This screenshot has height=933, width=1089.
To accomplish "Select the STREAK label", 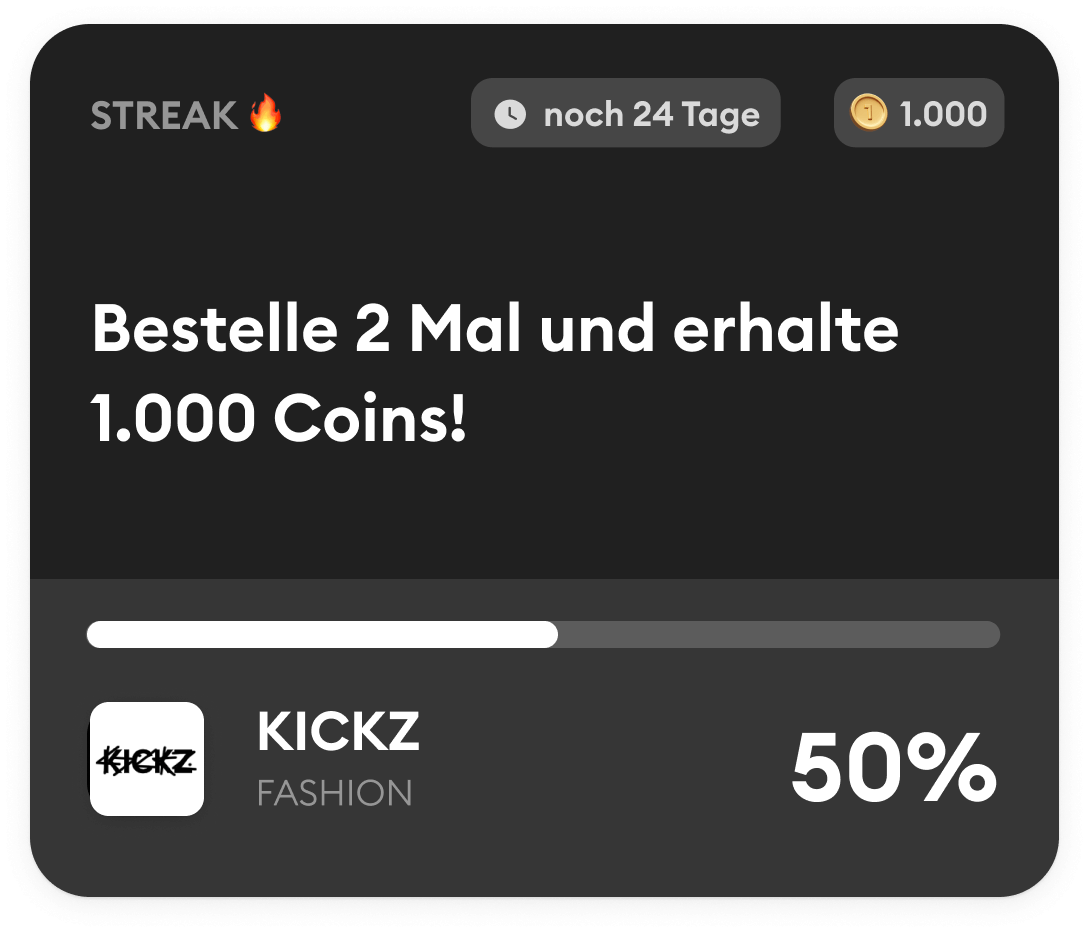I will pyautogui.click(x=164, y=115).
